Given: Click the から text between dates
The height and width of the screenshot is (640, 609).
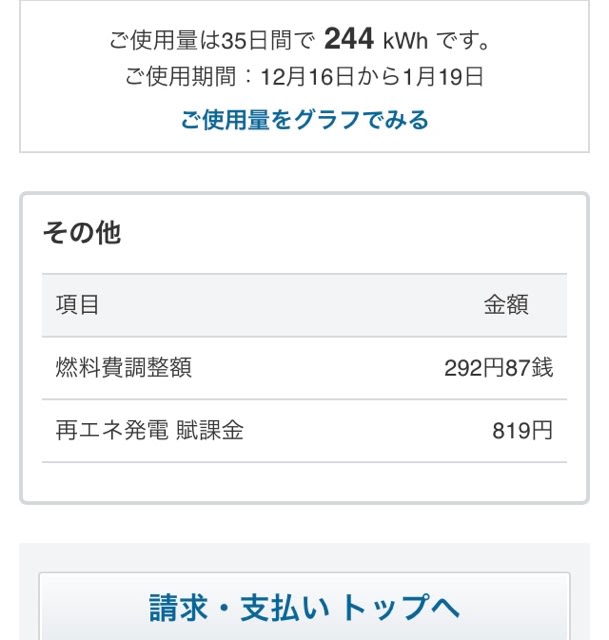Looking at the screenshot, I should click(x=378, y=76).
